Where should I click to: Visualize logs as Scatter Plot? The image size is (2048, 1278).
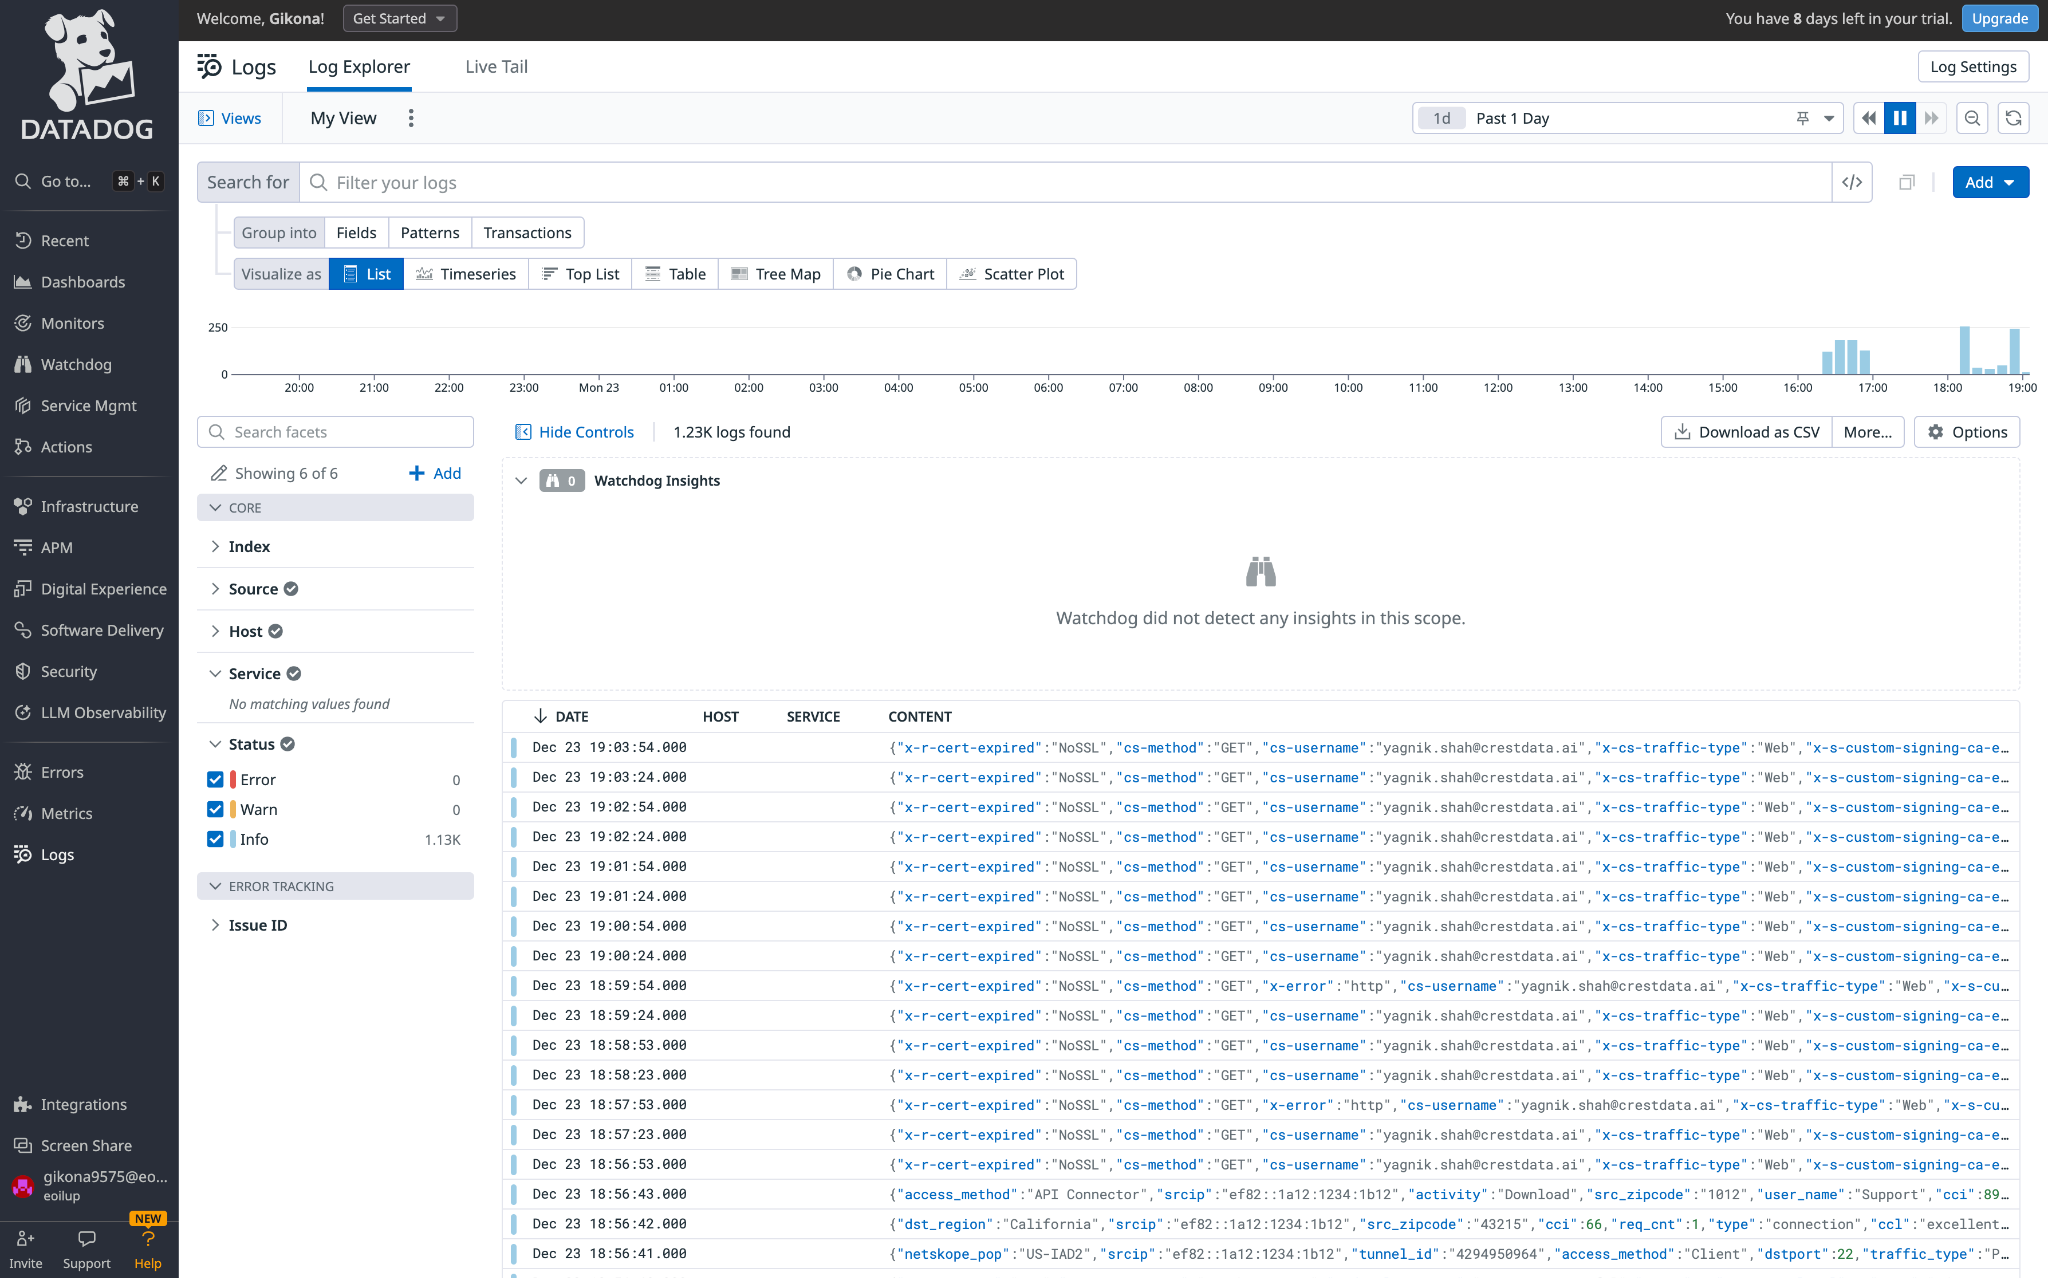point(1011,274)
